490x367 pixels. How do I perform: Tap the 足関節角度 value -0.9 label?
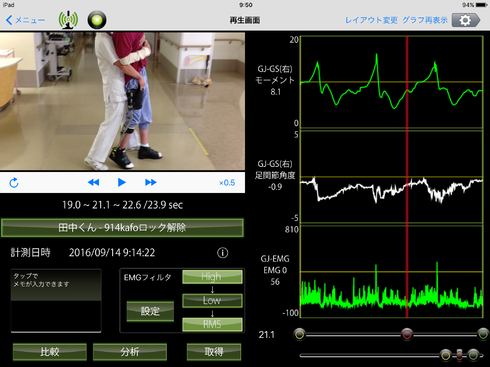pyautogui.click(x=275, y=187)
